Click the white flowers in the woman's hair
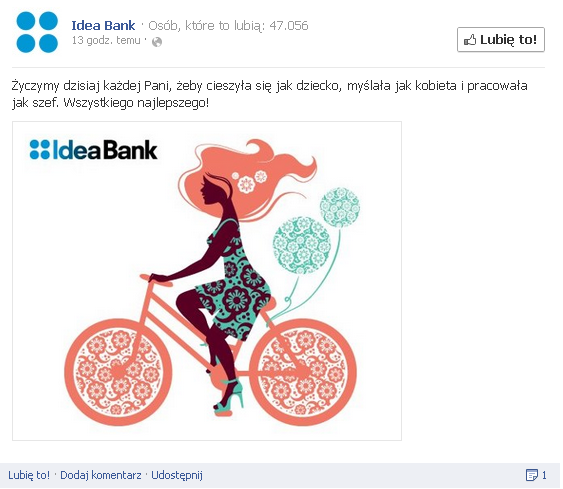Image resolution: width=563 pixels, height=489 pixels. [x=249, y=181]
